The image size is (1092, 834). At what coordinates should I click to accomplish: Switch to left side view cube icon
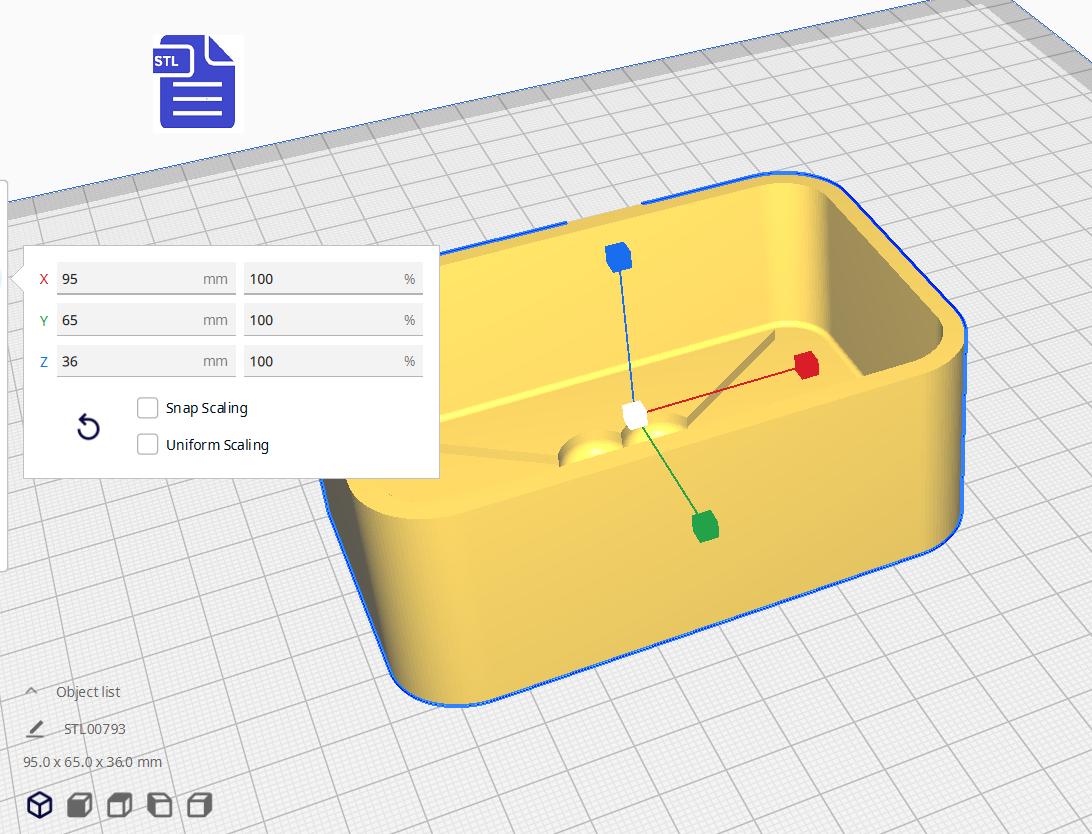[159, 805]
